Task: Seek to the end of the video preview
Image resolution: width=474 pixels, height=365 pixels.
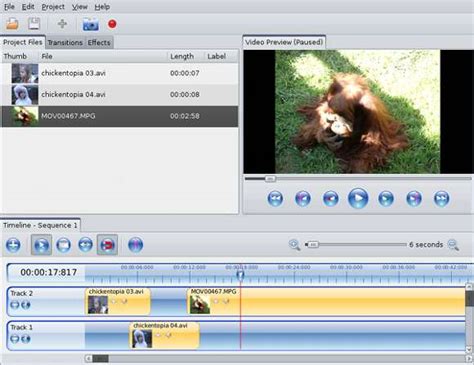Action: tap(442, 199)
